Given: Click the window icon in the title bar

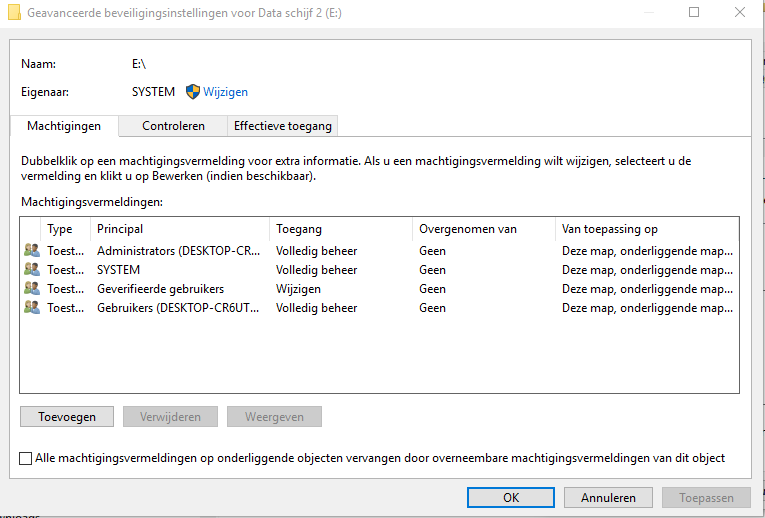Looking at the screenshot, I should click(x=14, y=13).
